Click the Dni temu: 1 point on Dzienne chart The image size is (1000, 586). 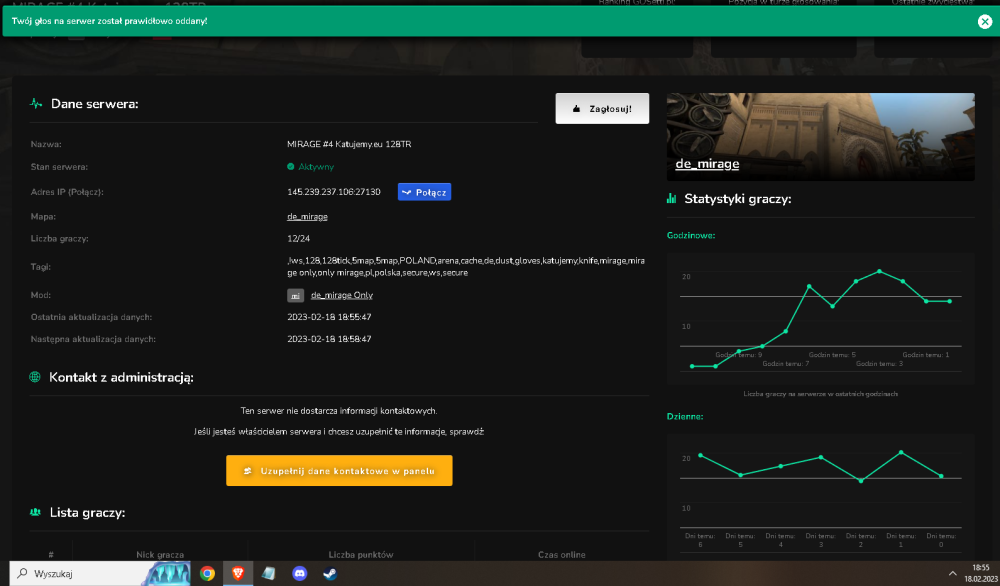point(901,452)
